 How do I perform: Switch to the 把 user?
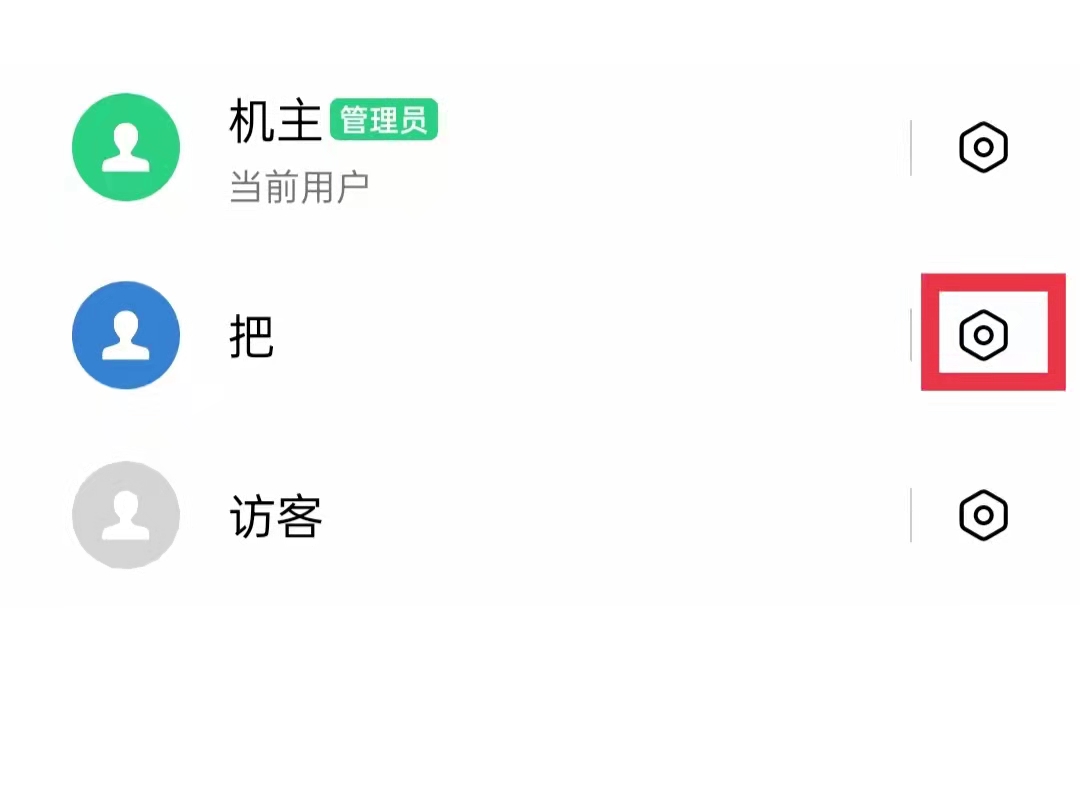tap(252, 336)
